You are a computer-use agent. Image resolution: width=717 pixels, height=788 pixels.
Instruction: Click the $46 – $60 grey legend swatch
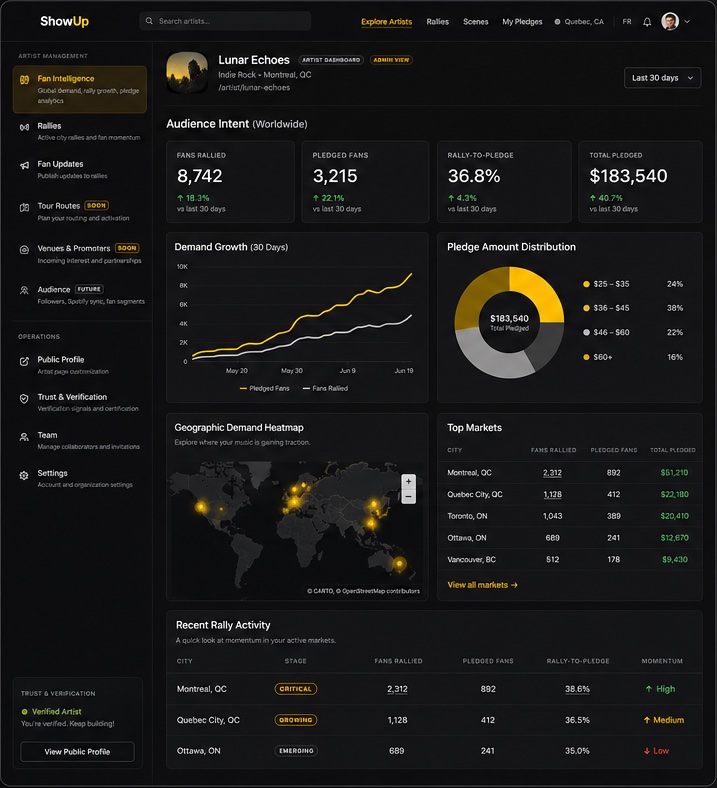(x=586, y=332)
